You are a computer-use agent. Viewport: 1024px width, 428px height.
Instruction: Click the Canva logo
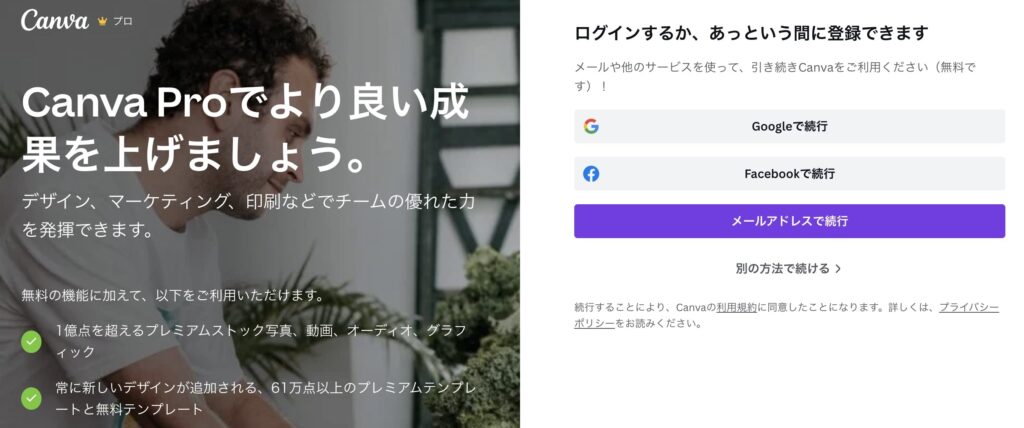coord(55,20)
